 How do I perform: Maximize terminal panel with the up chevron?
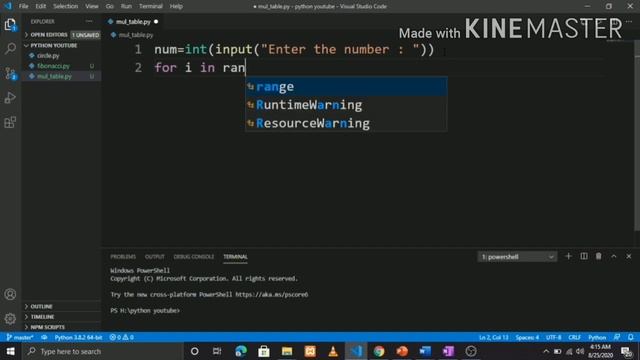(x=613, y=256)
